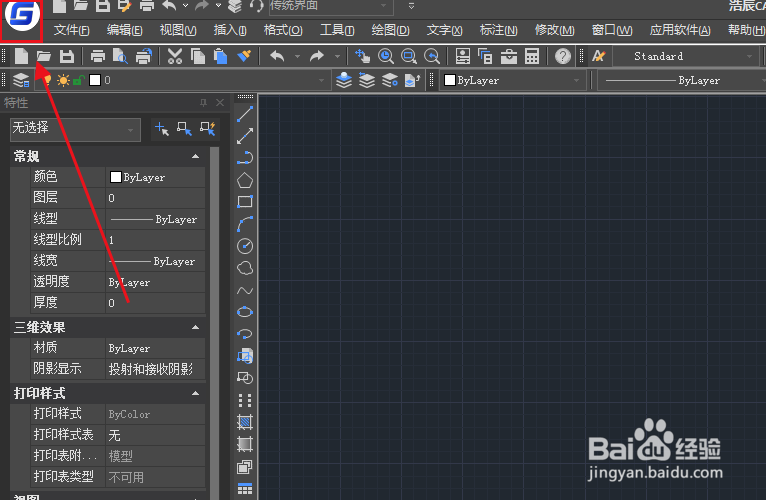The image size is (766, 500).
Task: Select the Ellipse drawing tool
Action: [245, 312]
